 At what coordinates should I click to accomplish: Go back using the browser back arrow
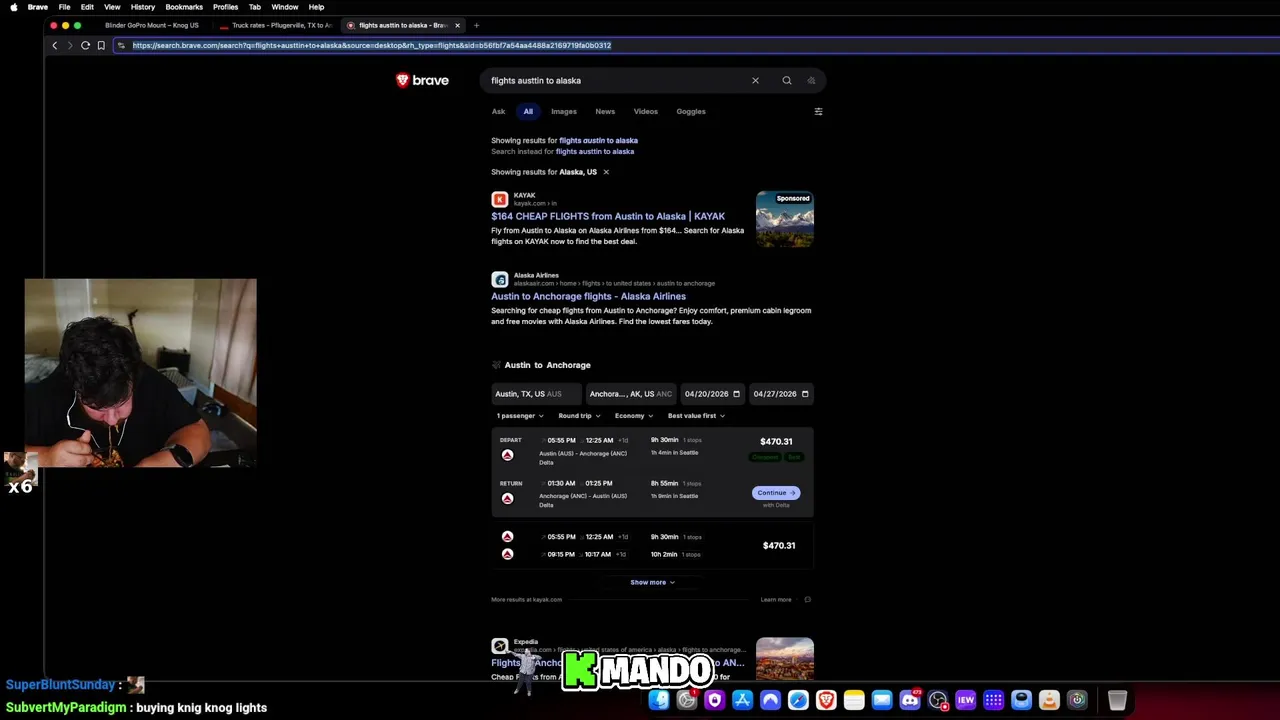point(55,45)
